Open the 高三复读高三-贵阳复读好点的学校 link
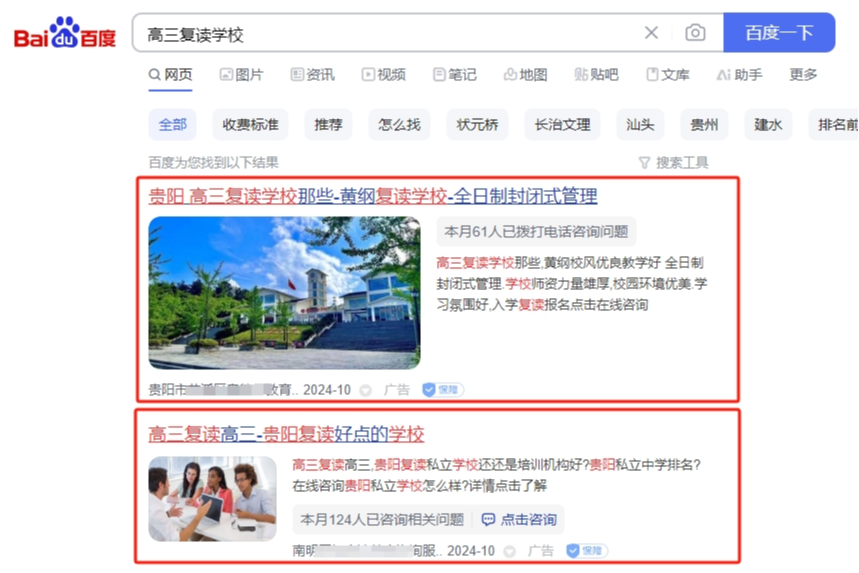859x573 pixels. 286,434
